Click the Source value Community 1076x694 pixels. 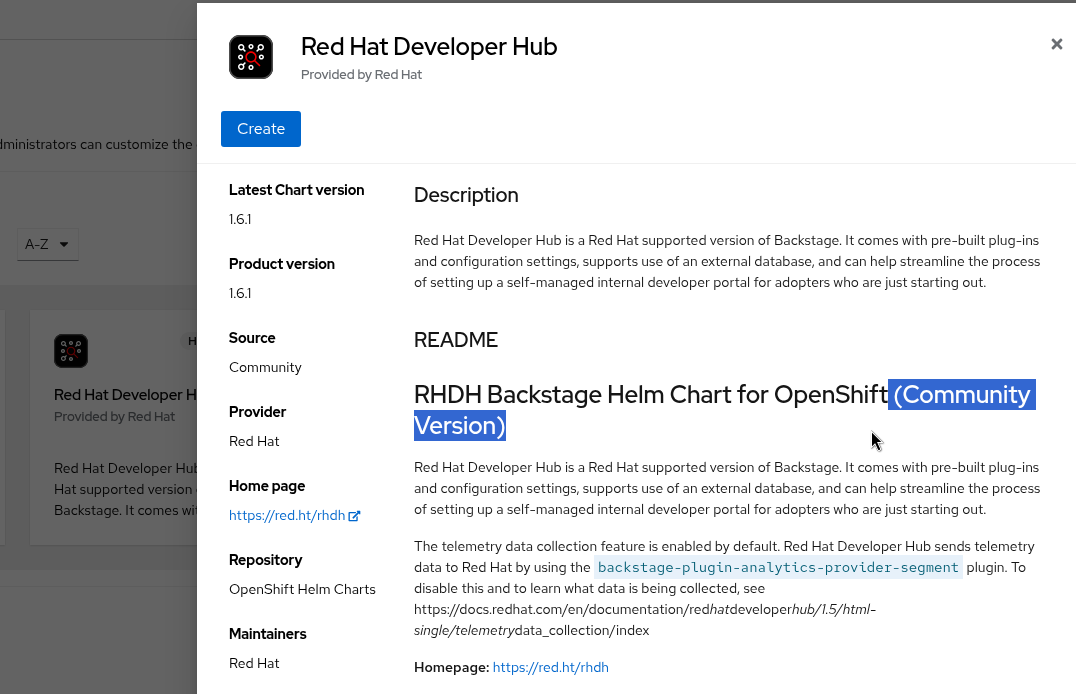pyautogui.click(x=265, y=367)
